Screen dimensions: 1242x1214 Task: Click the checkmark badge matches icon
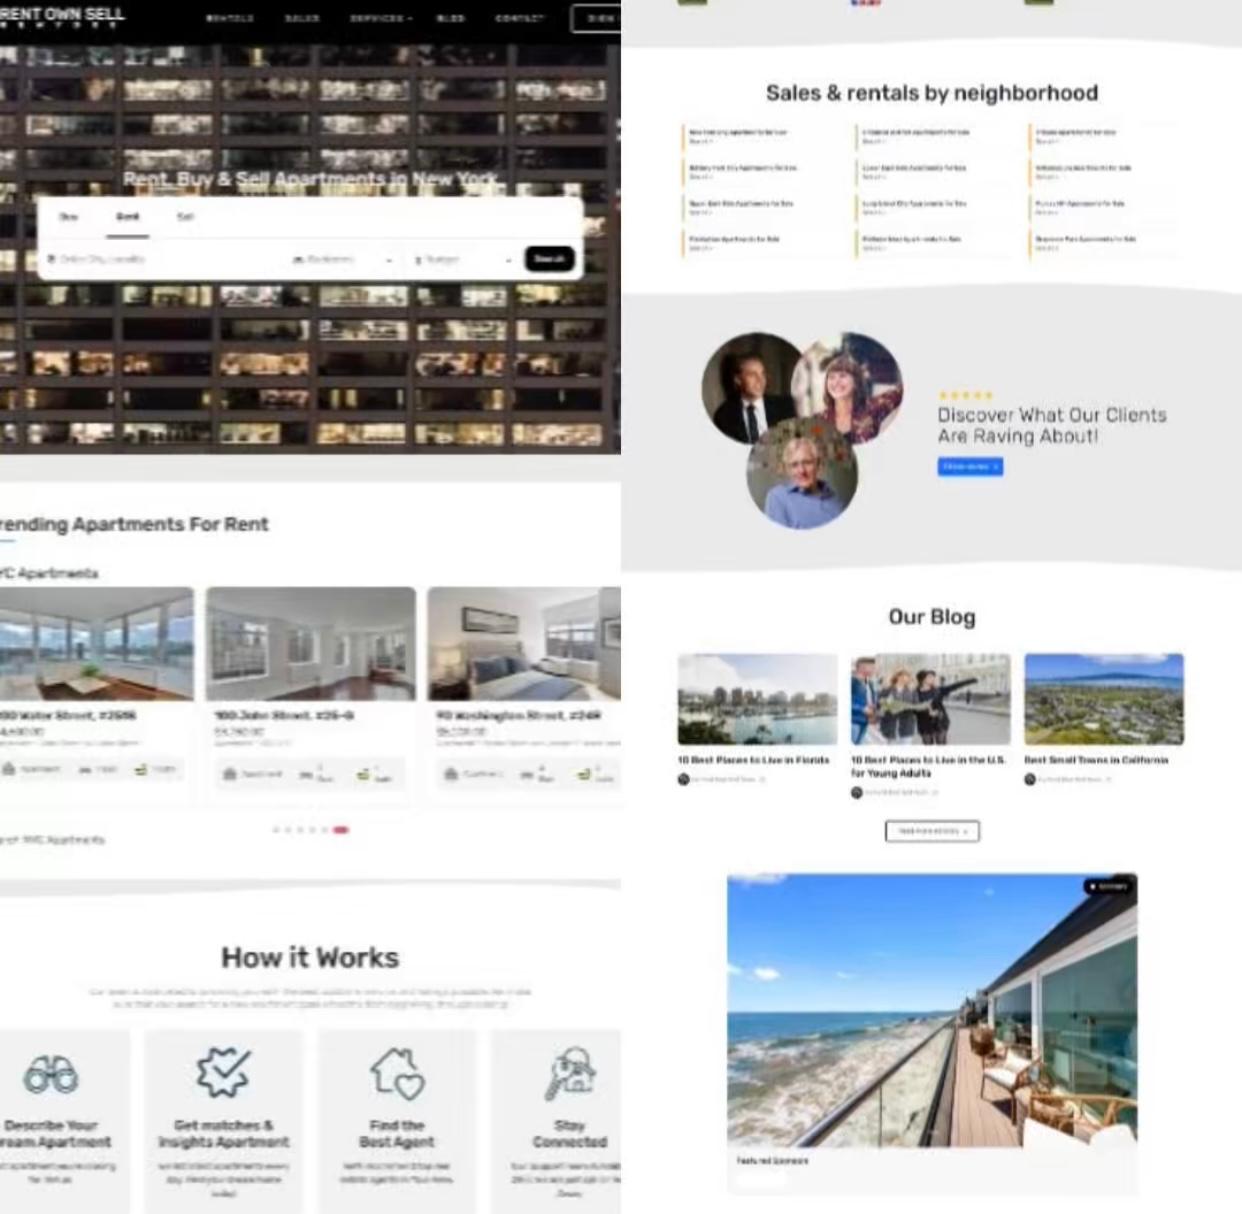[223, 1072]
